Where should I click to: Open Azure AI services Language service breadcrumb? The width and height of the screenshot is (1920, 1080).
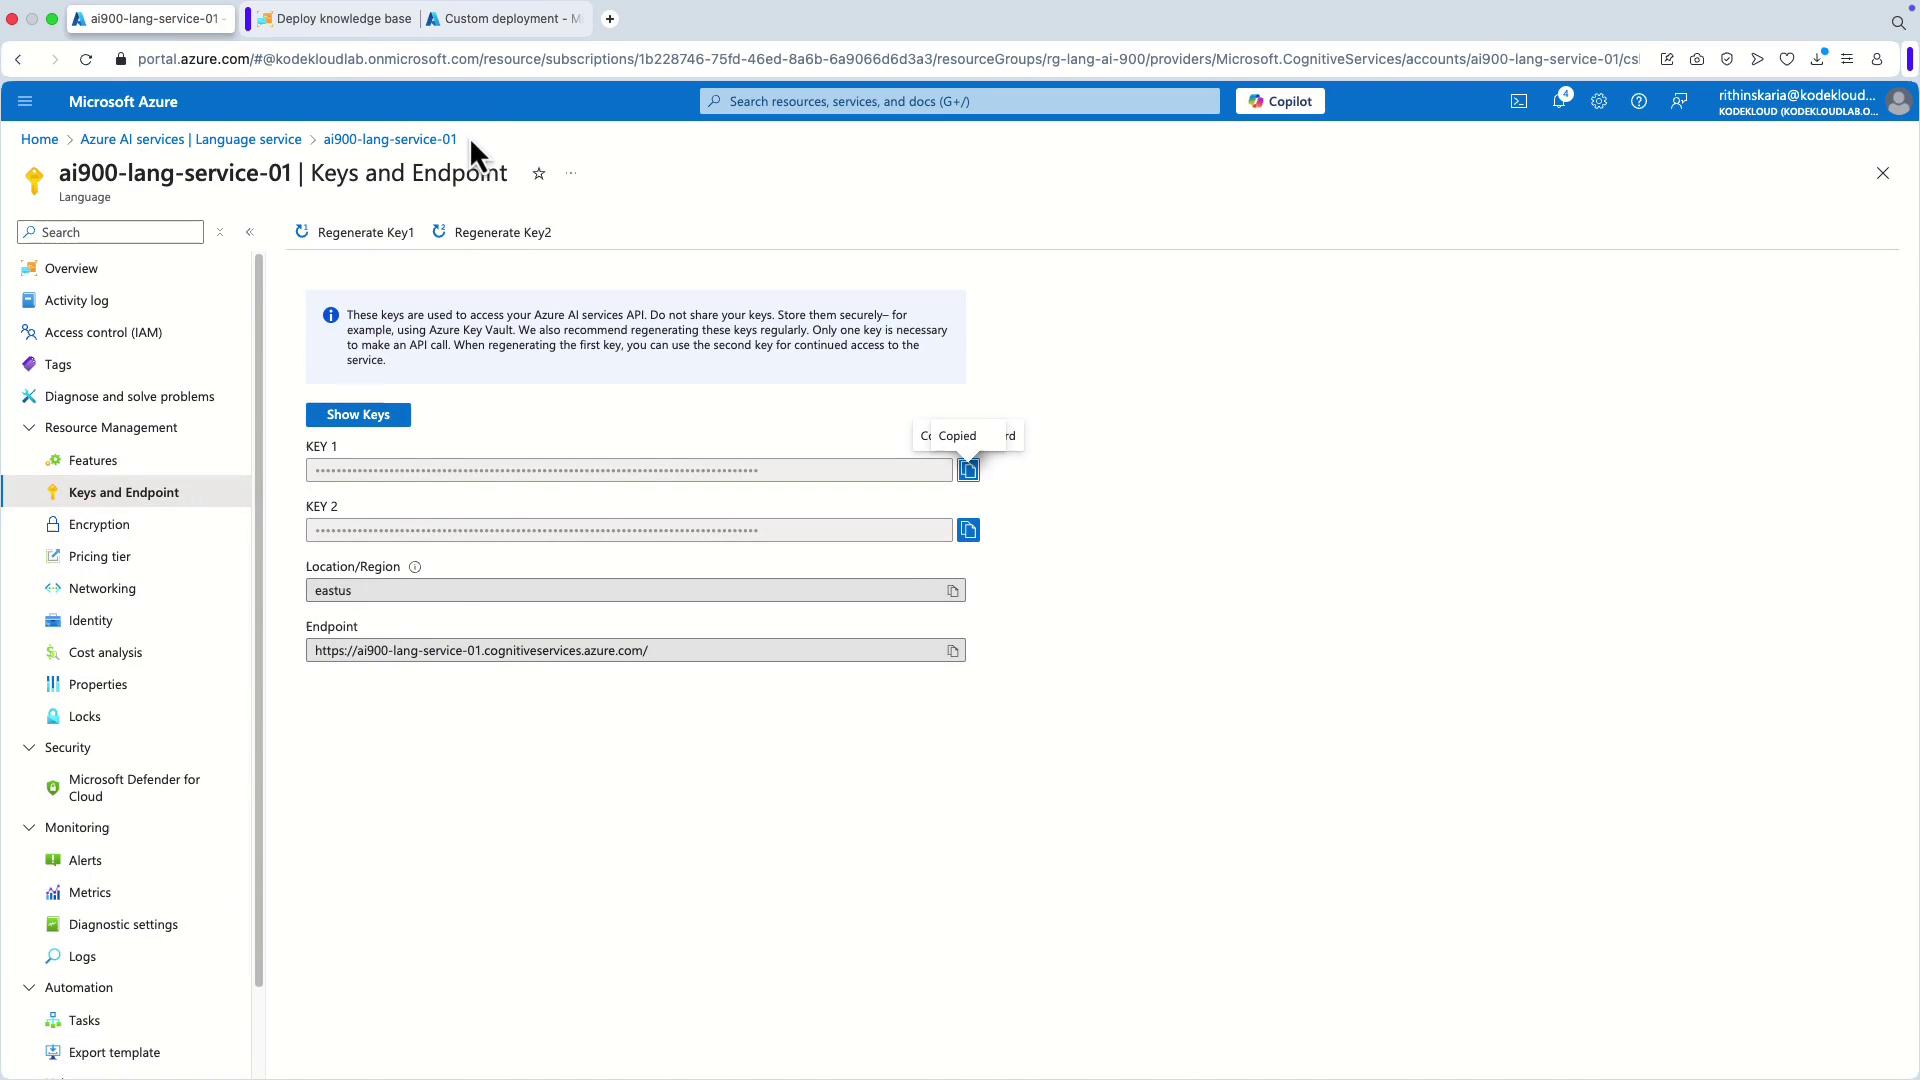tap(191, 139)
